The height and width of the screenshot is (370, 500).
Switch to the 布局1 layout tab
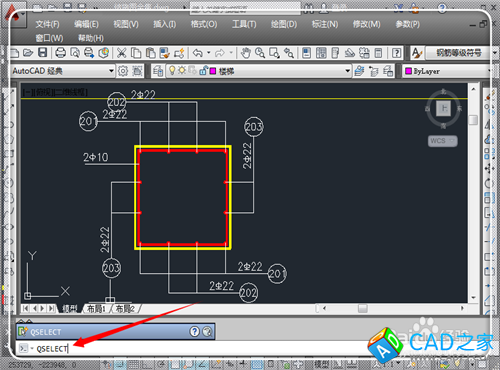click(x=96, y=309)
